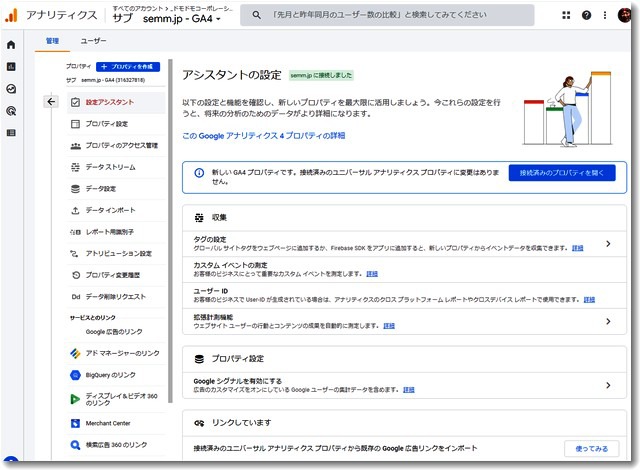Viewport: 640px width, 470px height.
Task: Click the アトリビューション設定 icon
Action: tap(74, 253)
